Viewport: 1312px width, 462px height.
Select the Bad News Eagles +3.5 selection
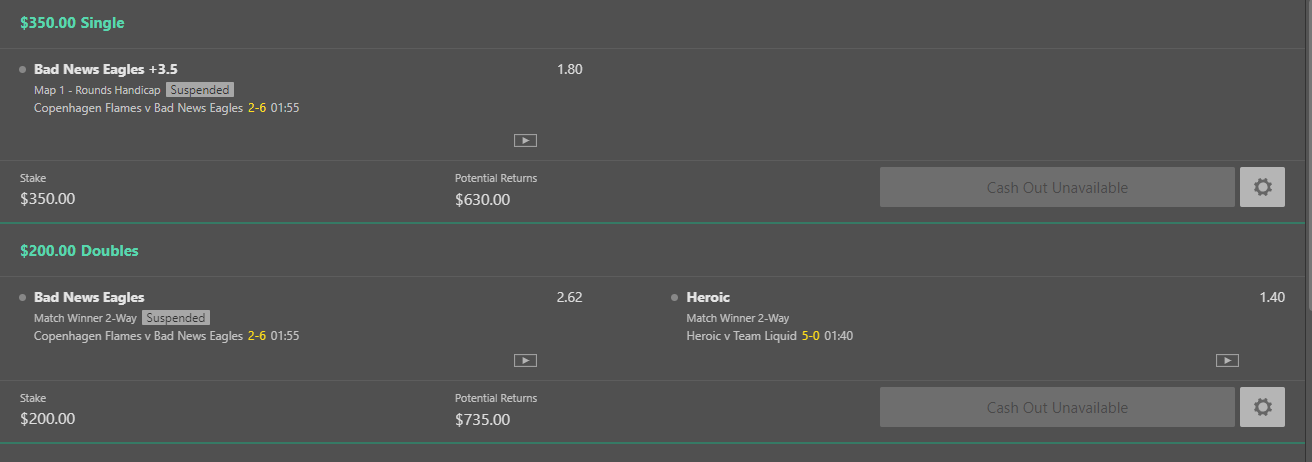pos(106,70)
